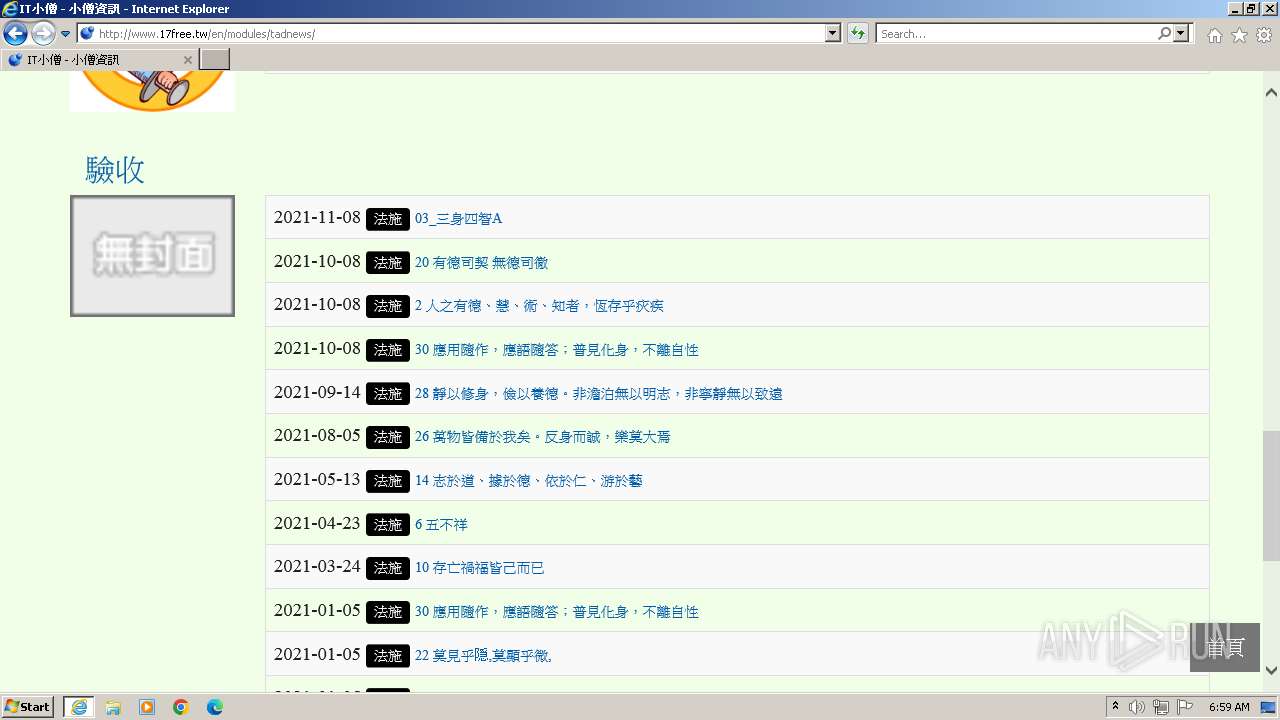Open File Explorer from the taskbar

[x=113, y=707]
